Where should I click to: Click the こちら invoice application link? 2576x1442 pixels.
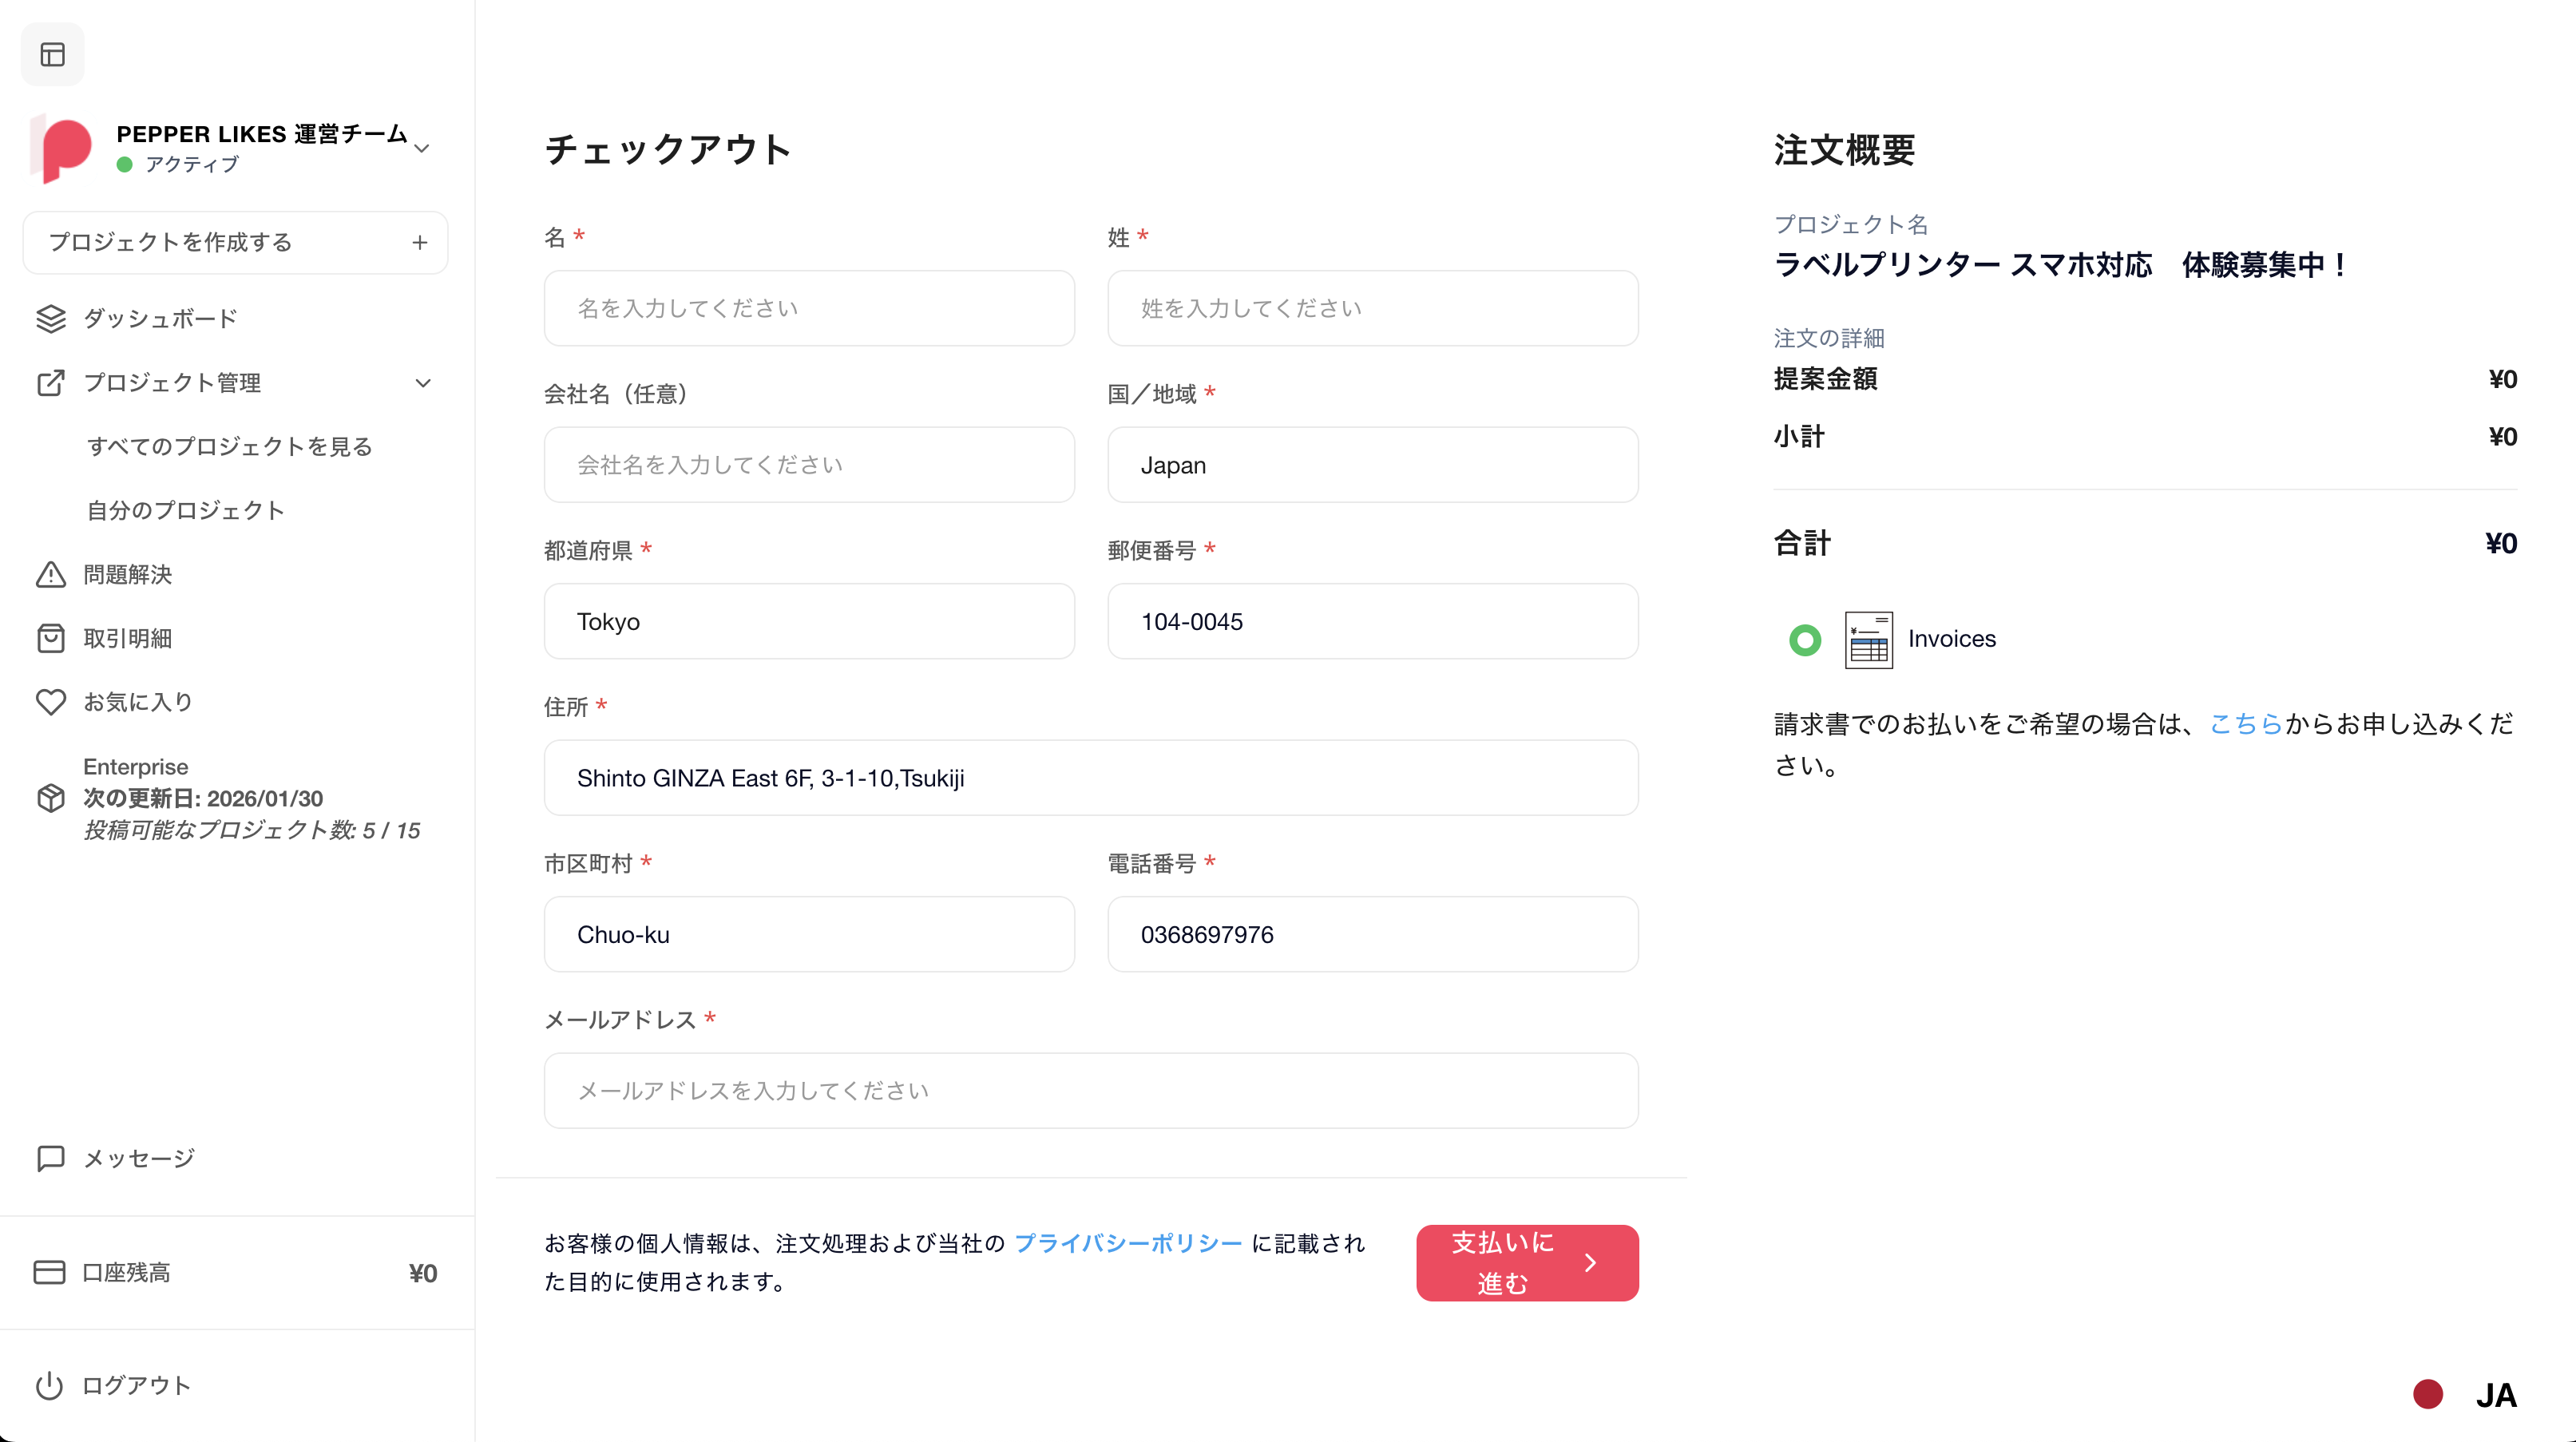2245,724
